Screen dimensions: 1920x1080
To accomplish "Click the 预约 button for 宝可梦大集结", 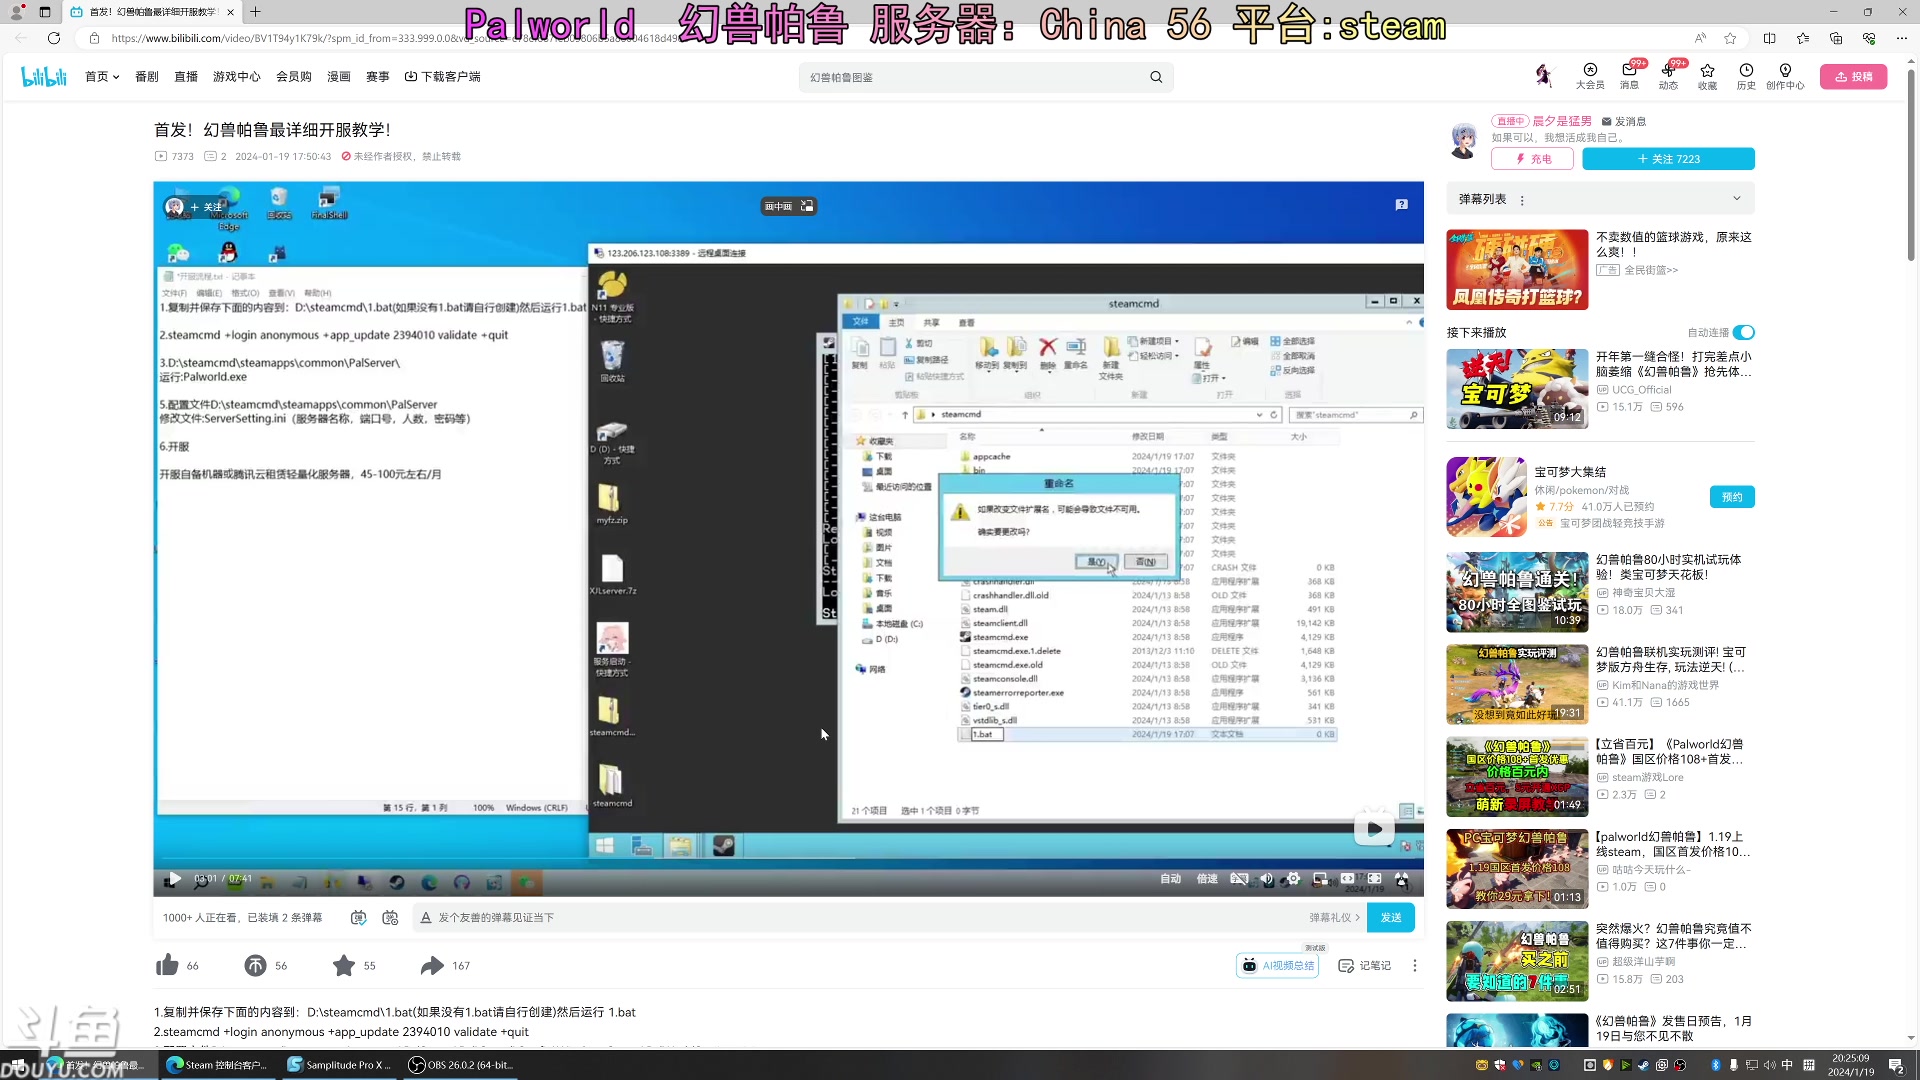I will [x=1732, y=497].
